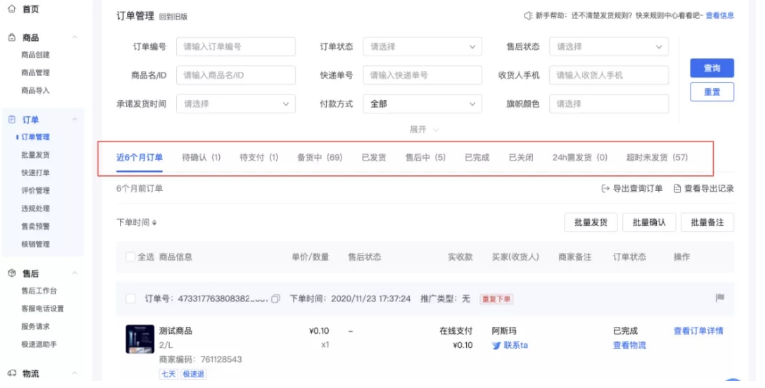Image resolution: width=765 pixels, height=388 pixels.
Task: Click the 首页 home icon
Action: point(12,9)
